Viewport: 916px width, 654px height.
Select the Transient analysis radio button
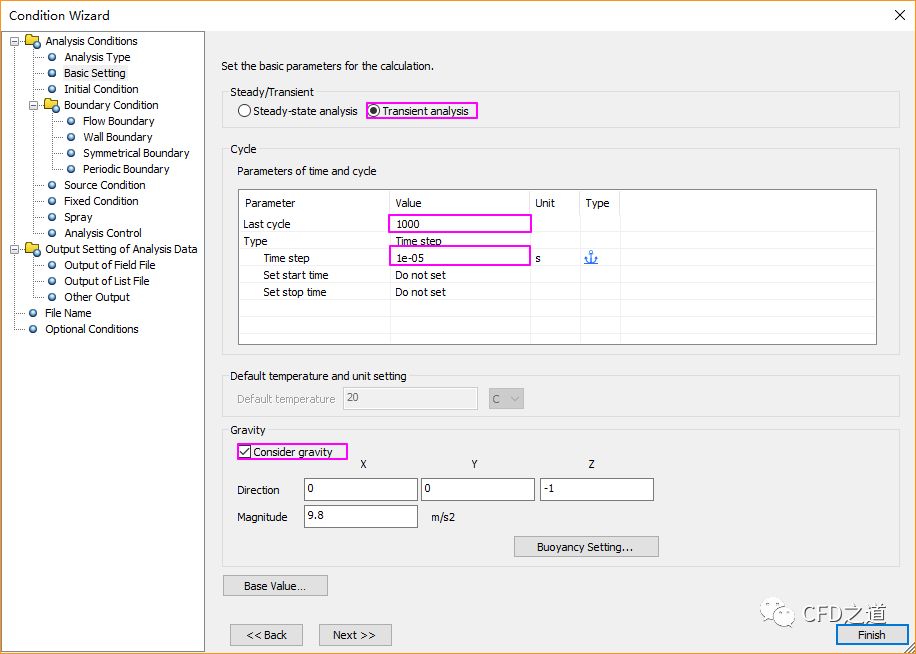[374, 111]
